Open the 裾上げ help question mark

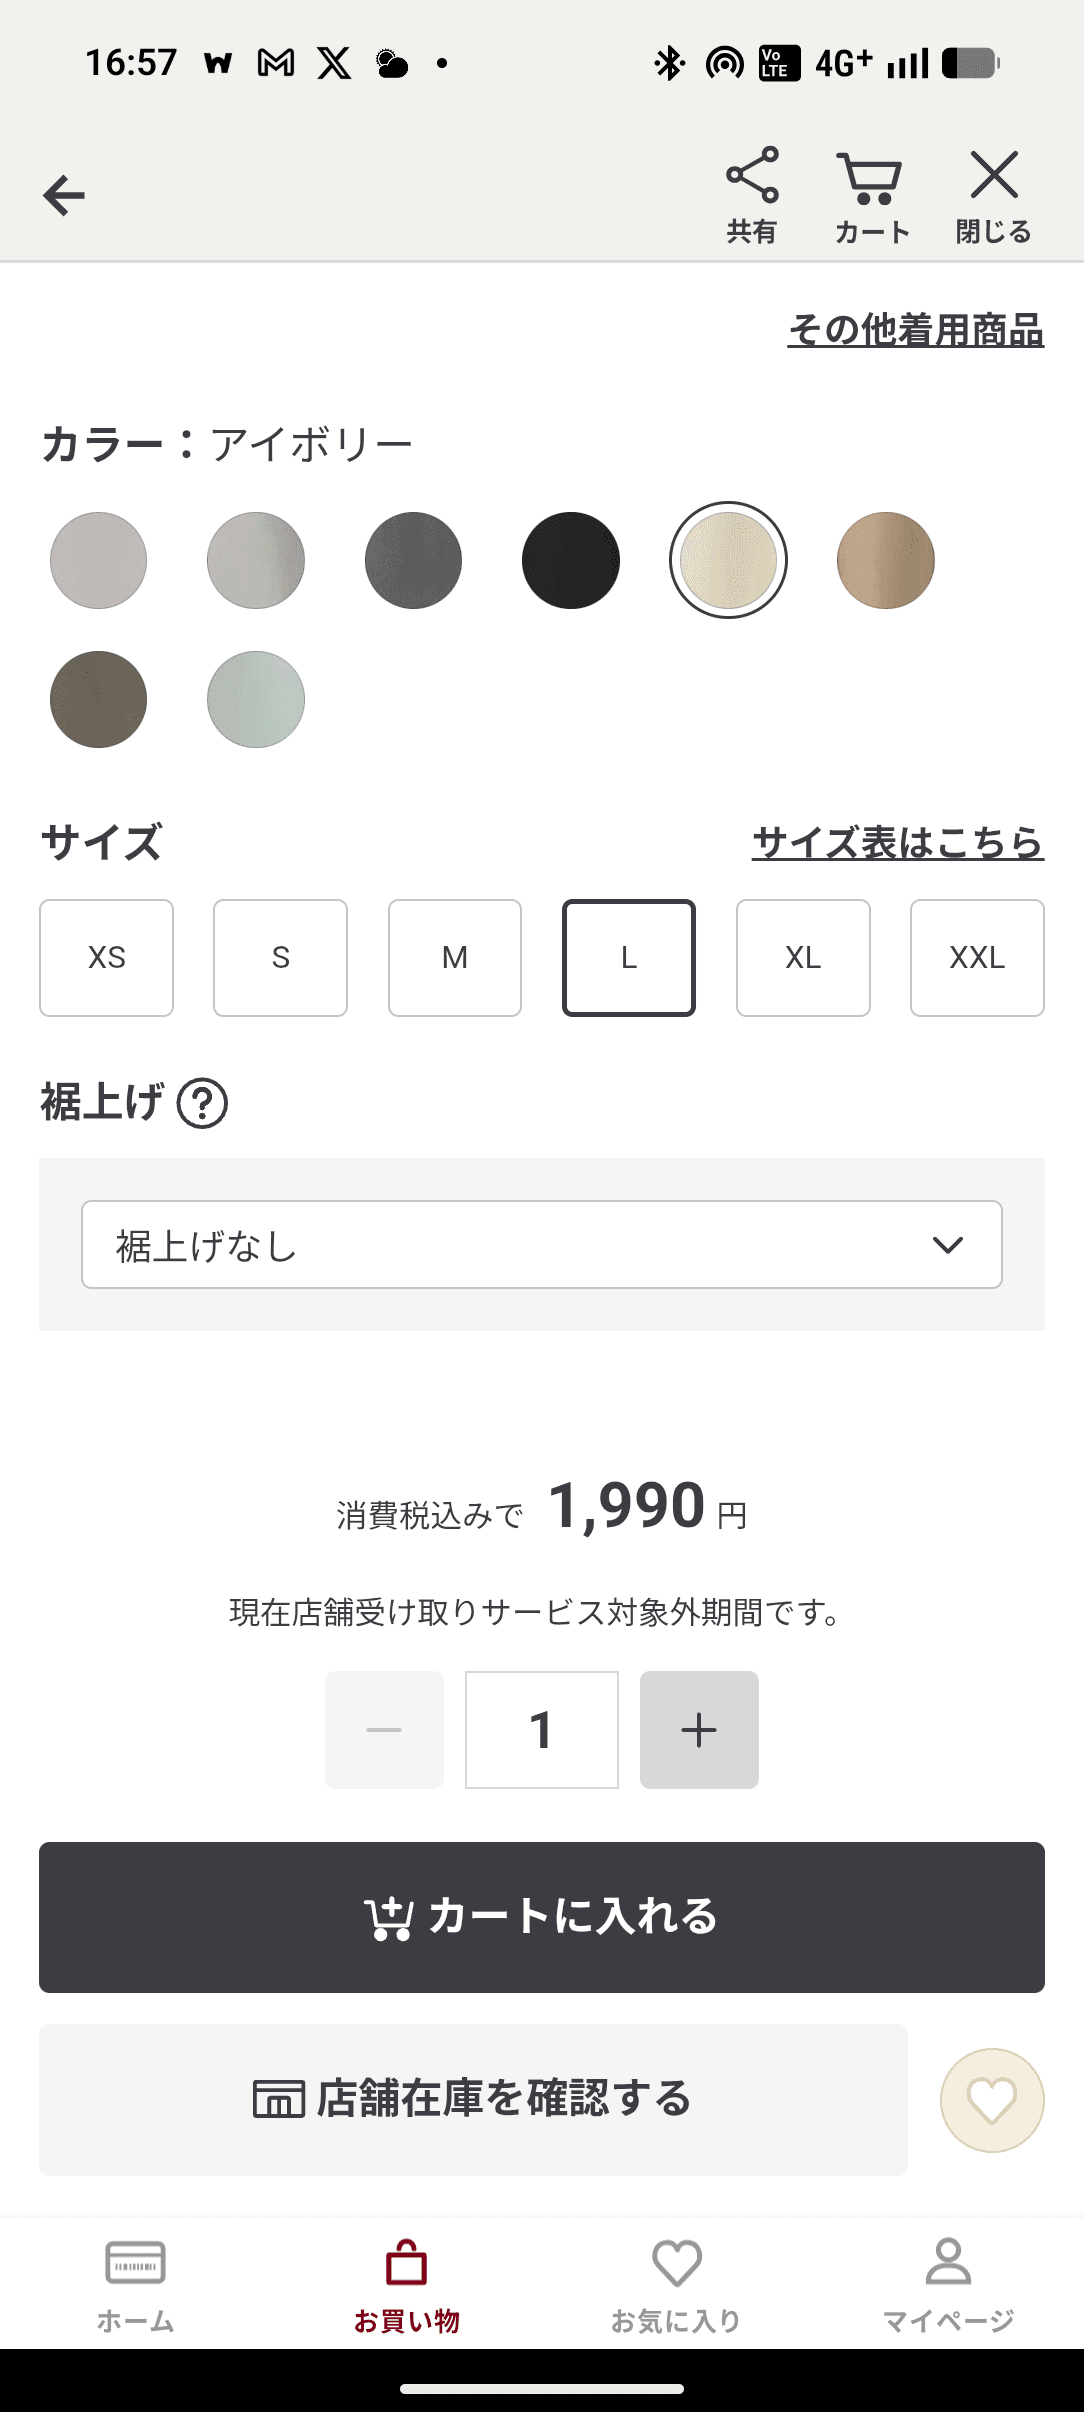[x=202, y=1104]
